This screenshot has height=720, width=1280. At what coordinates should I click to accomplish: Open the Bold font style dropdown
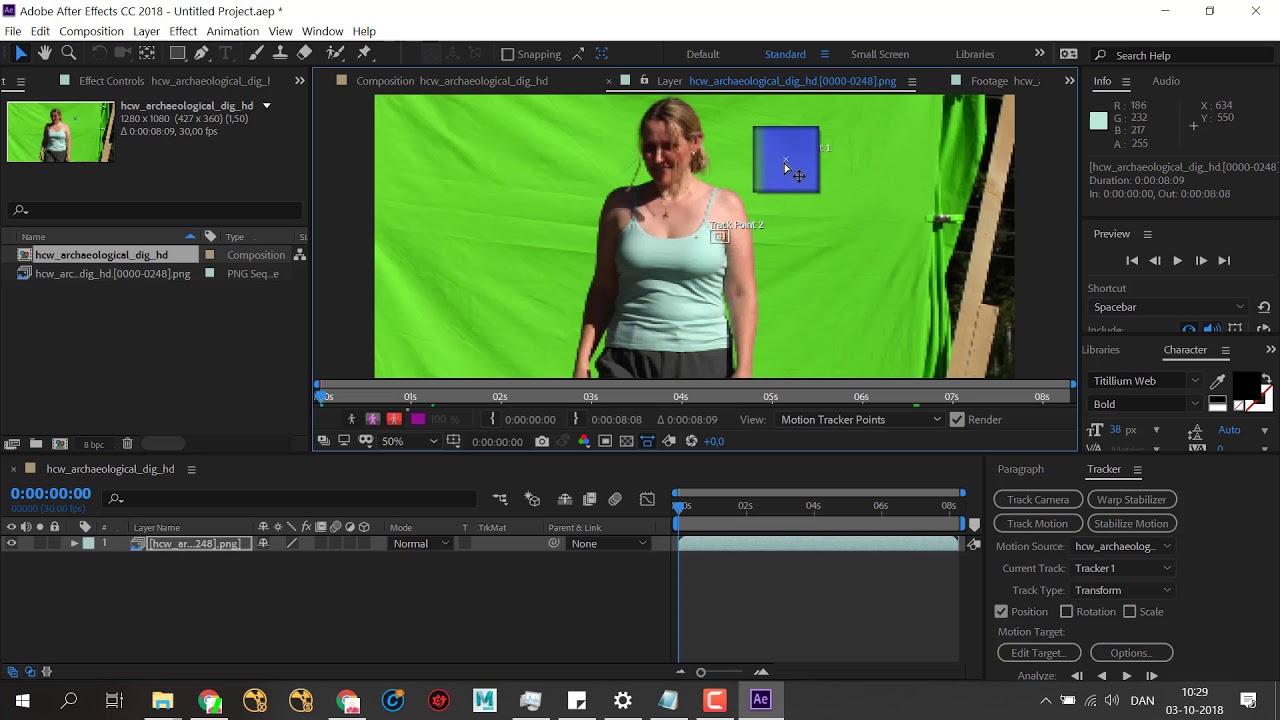coord(1145,404)
